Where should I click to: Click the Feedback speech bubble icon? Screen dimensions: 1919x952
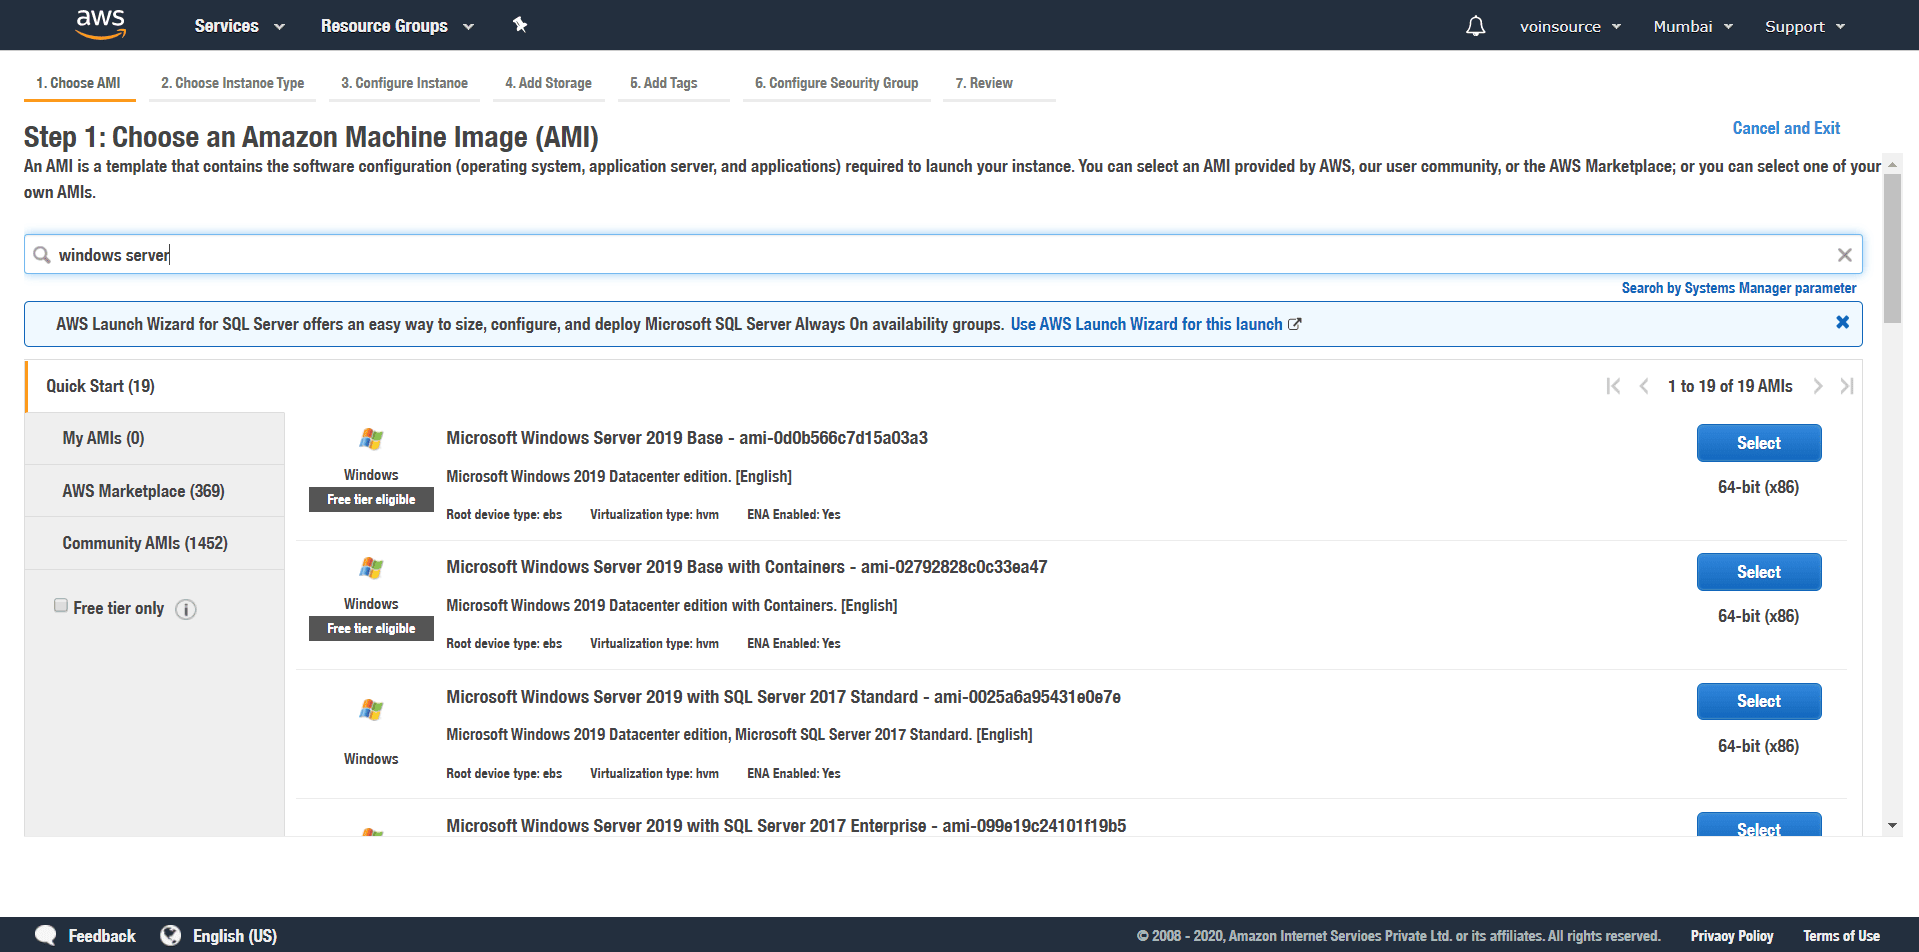(46, 936)
